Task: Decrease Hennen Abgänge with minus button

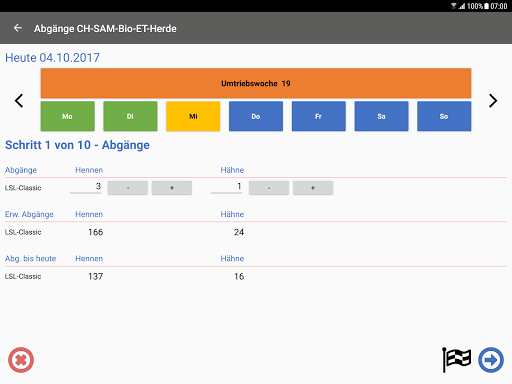Action: pos(128,188)
